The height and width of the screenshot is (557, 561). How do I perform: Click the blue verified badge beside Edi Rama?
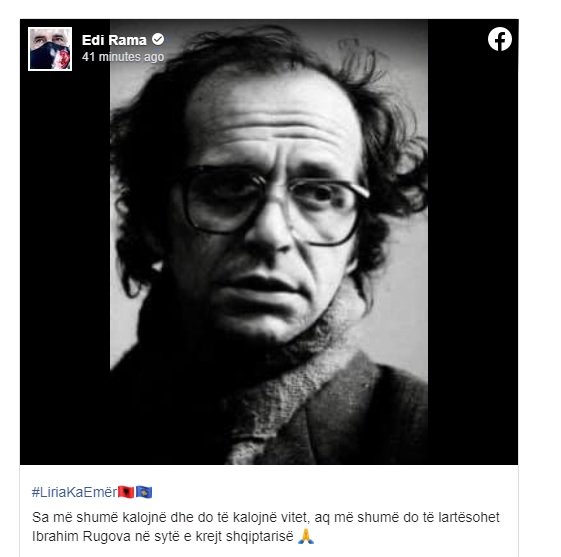158,39
